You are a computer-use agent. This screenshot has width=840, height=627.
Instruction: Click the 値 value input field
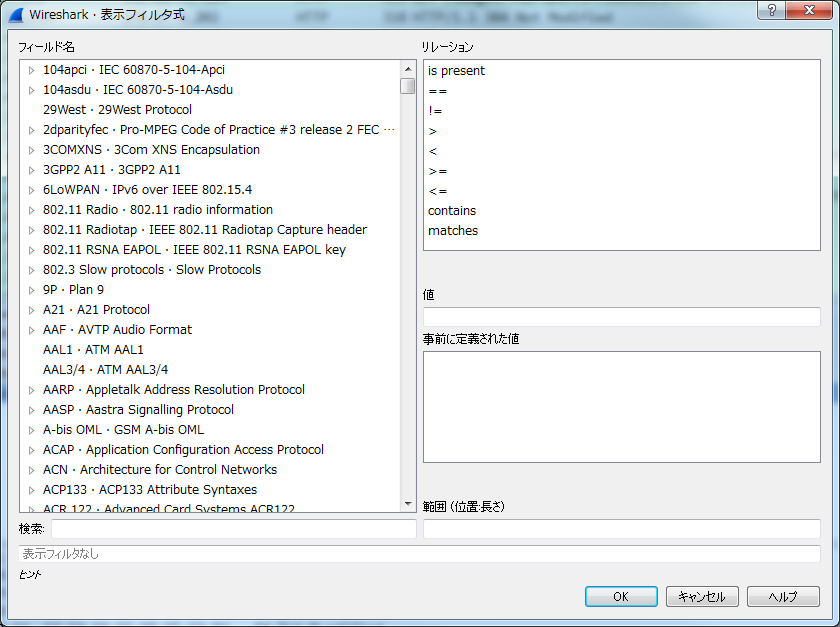pyautogui.click(x=621, y=317)
